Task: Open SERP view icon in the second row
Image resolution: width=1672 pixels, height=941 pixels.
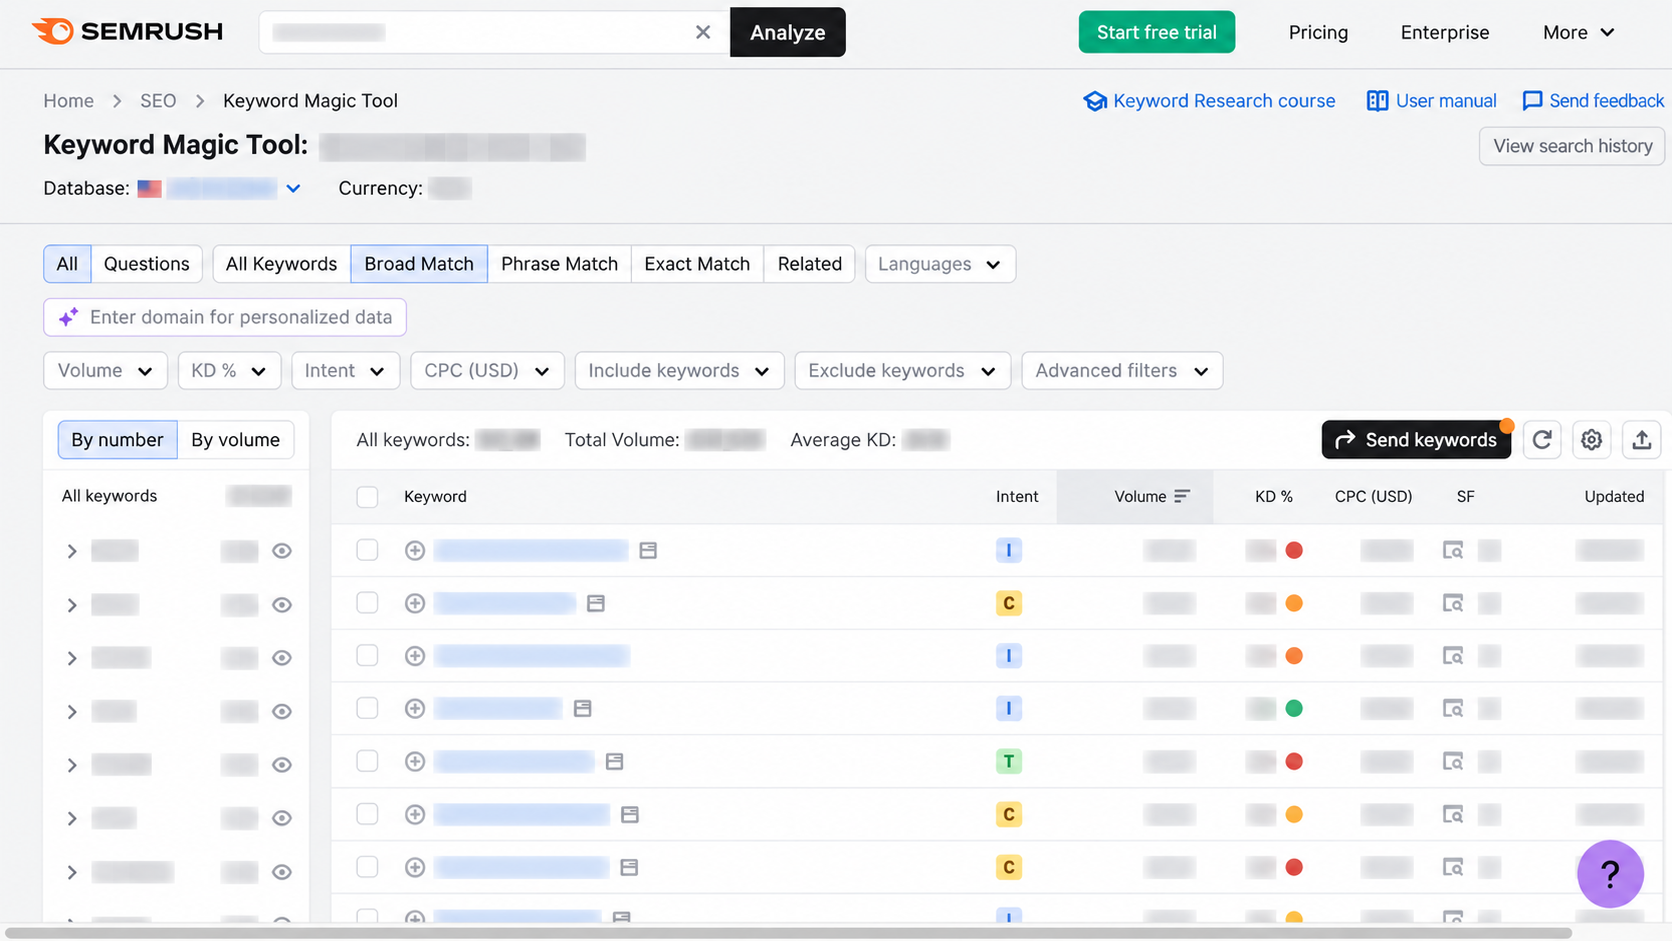Action: pyautogui.click(x=1453, y=603)
